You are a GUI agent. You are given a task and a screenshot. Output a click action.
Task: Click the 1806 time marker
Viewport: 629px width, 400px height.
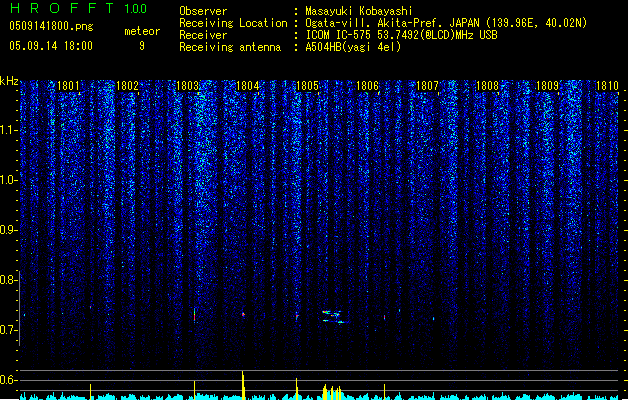pyautogui.click(x=367, y=85)
